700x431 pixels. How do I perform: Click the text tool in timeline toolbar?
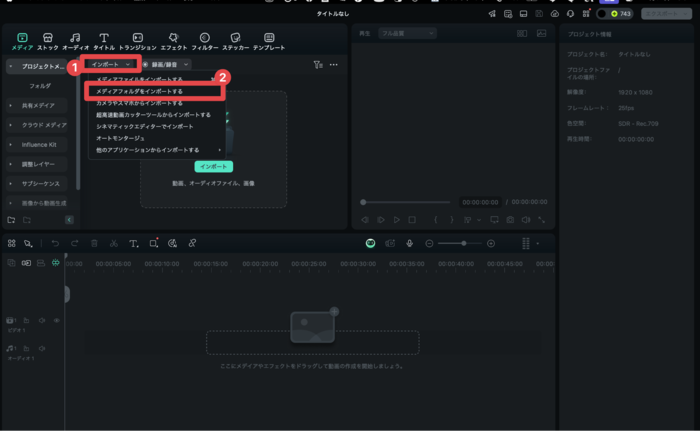coord(134,243)
